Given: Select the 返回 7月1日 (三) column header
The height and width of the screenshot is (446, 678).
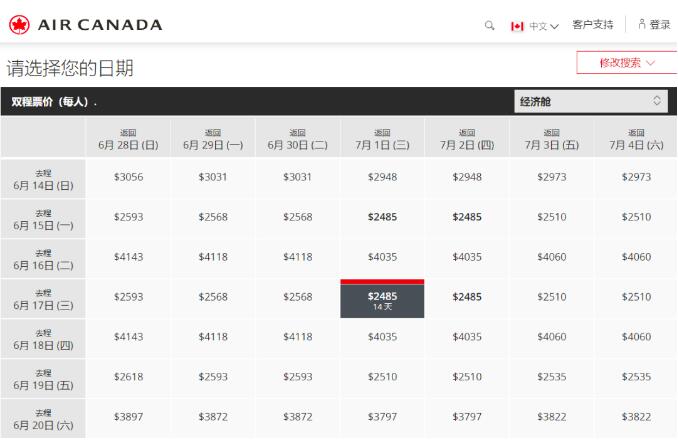Looking at the screenshot, I should [x=382, y=138].
